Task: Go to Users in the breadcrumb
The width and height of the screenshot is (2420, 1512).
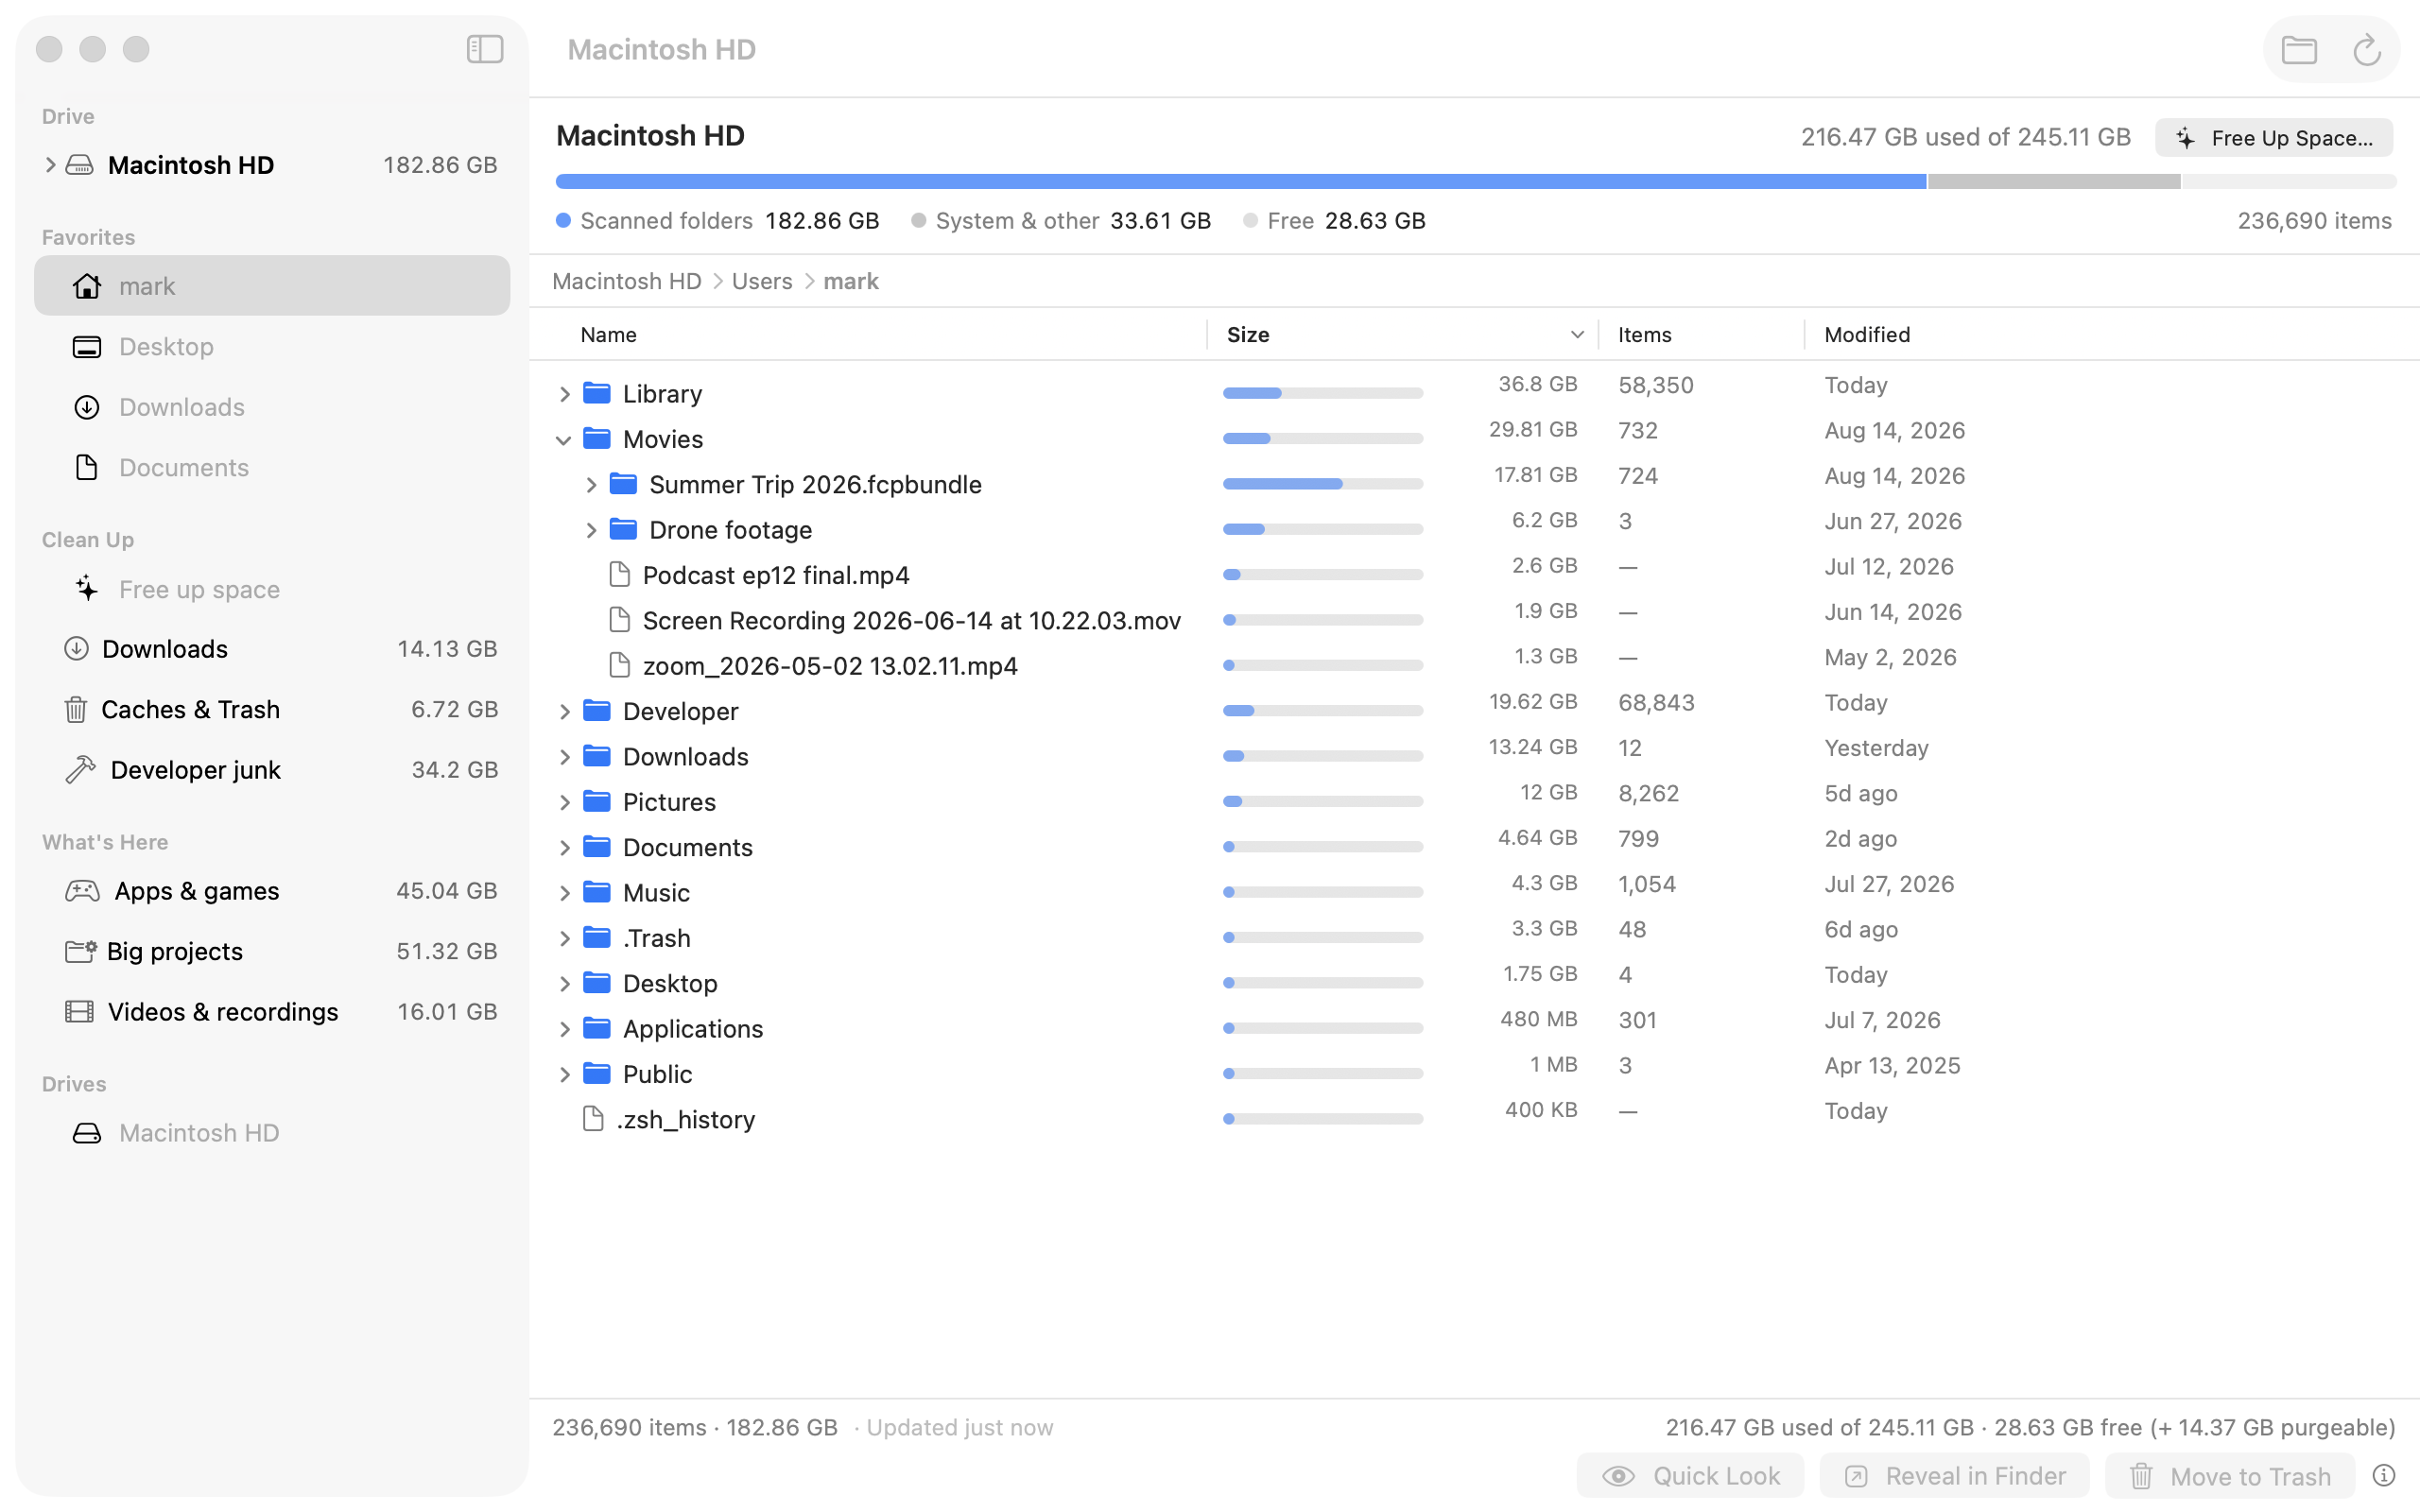Action: 762,281
